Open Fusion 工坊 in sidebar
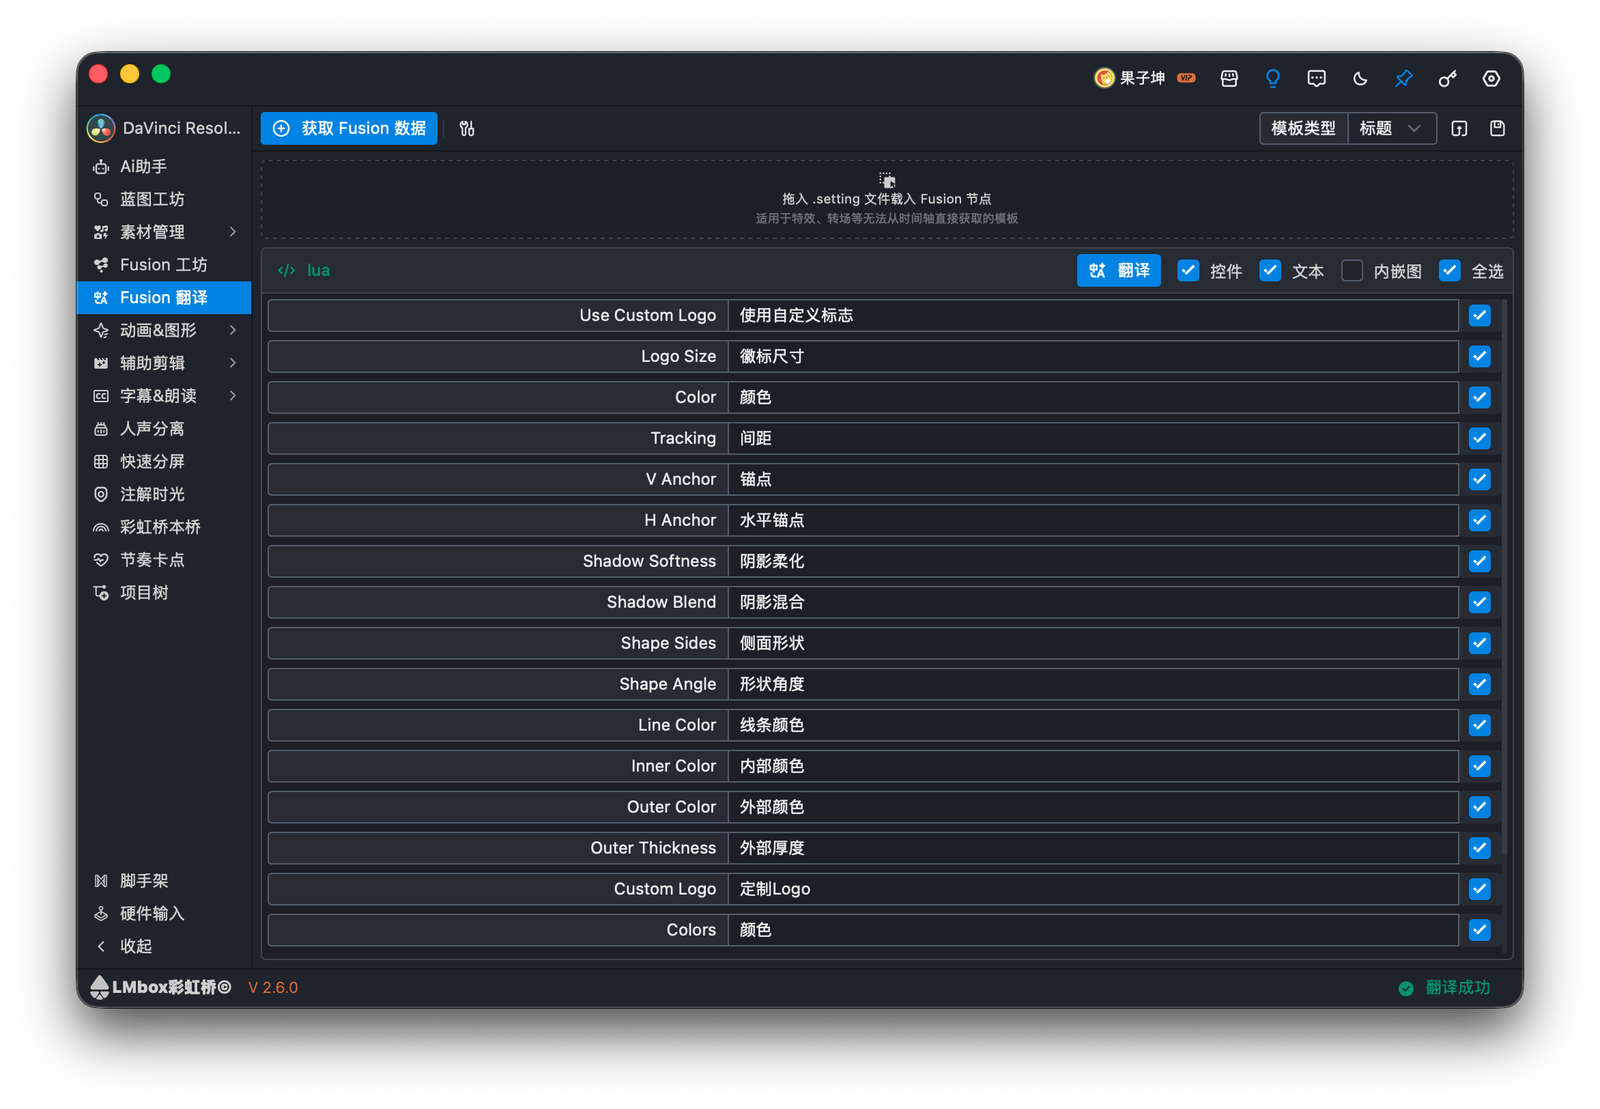 click(x=164, y=264)
